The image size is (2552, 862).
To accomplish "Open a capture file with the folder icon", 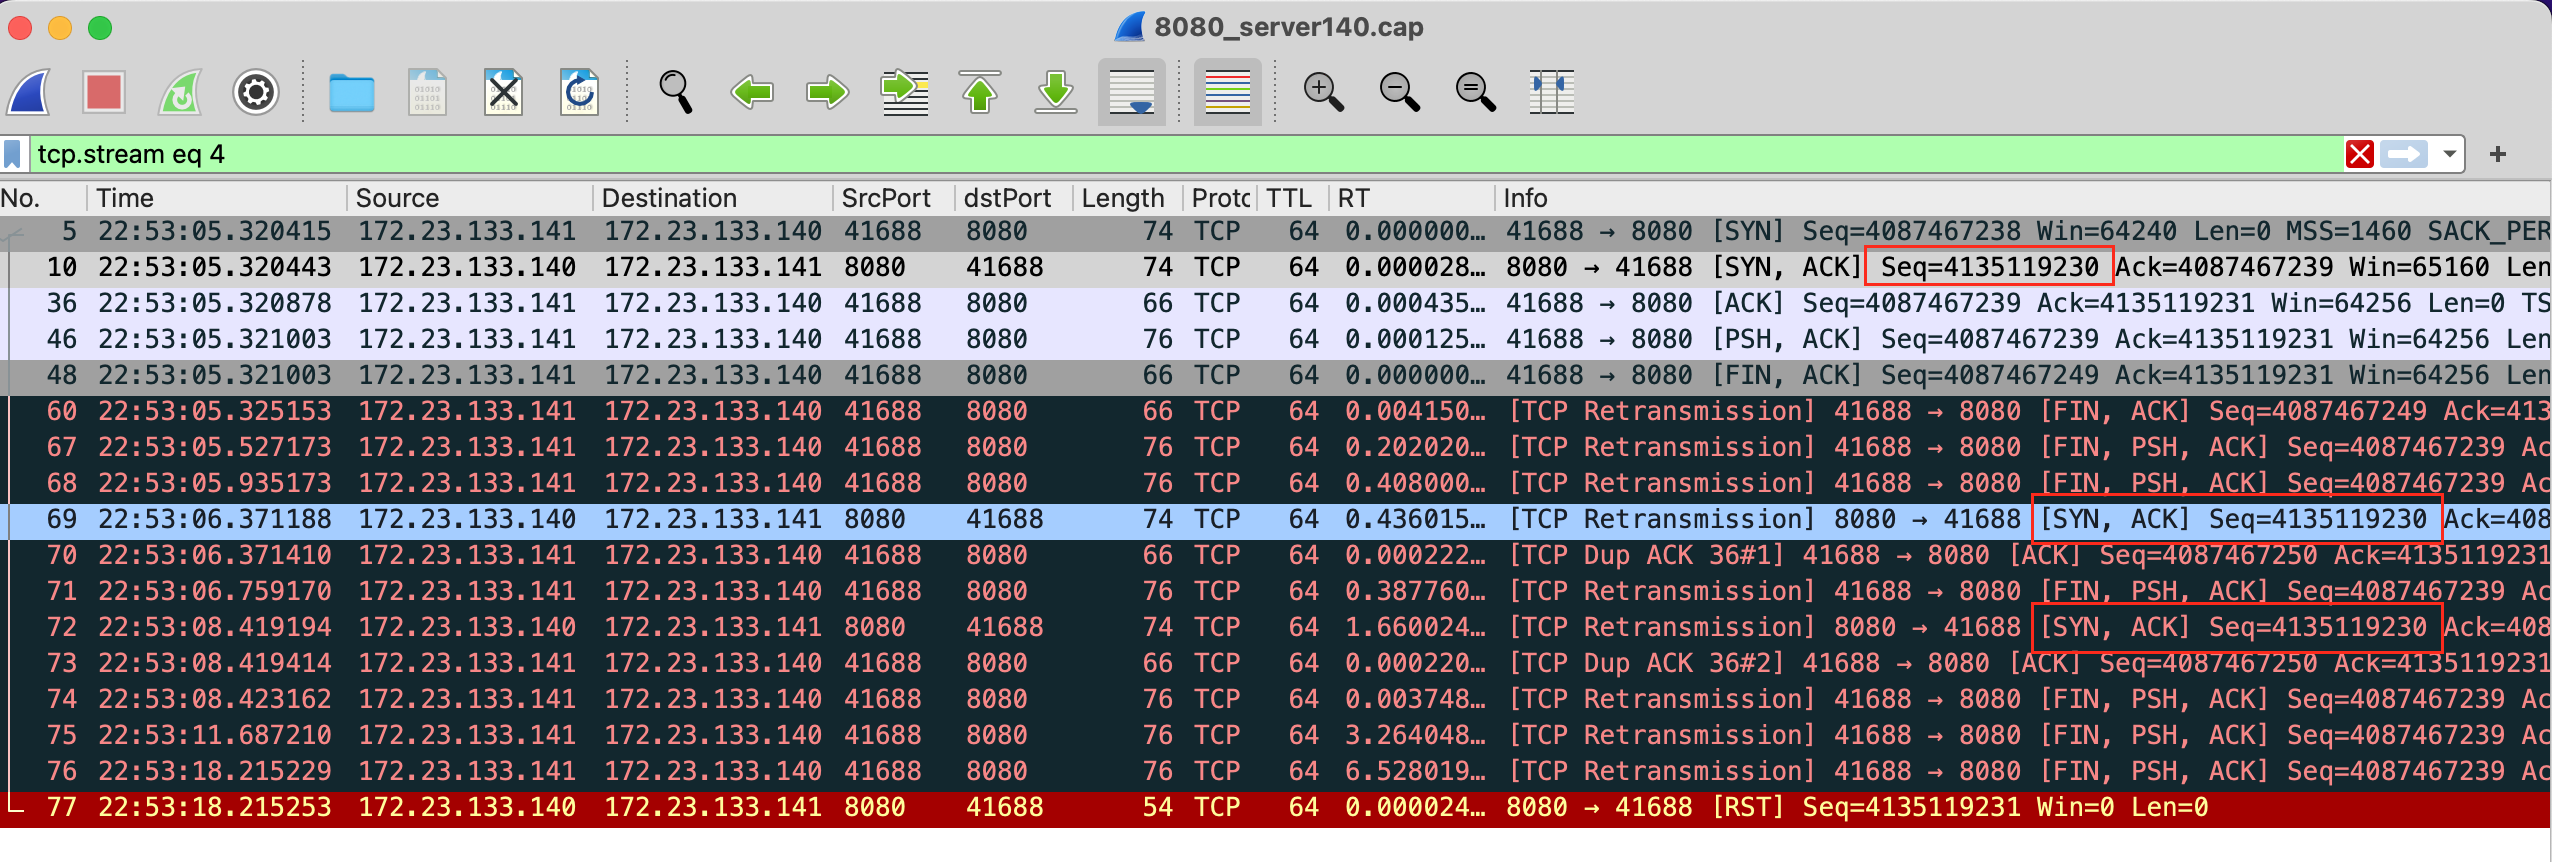I will click(x=352, y=93).
